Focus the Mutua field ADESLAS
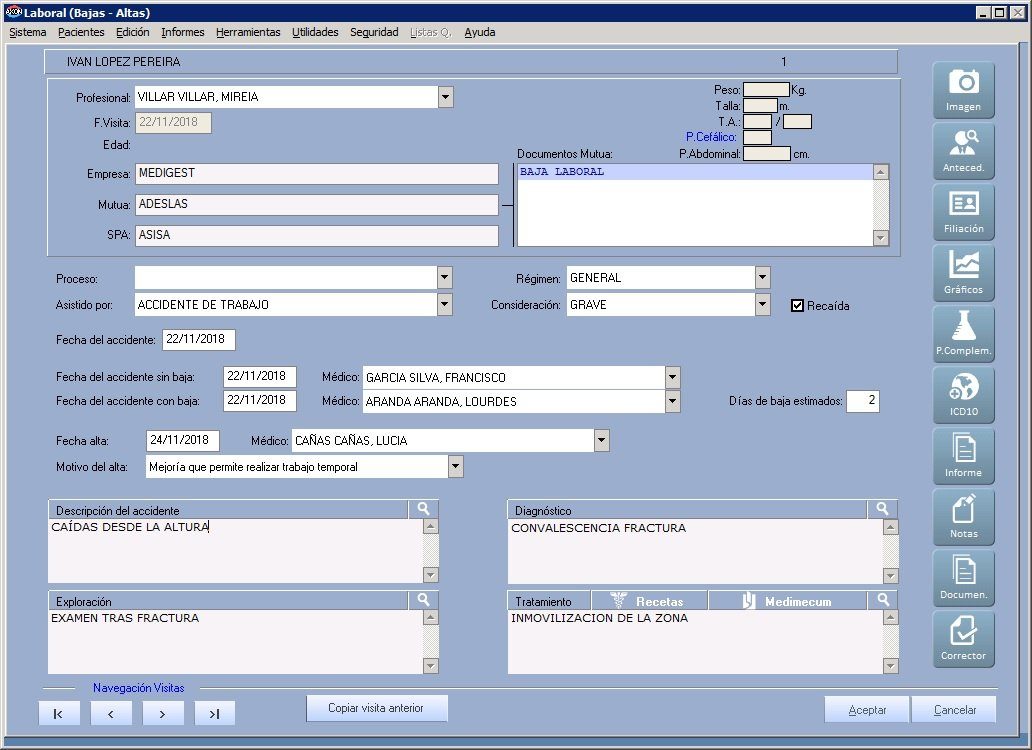The height and width of the screenshot is (750, 1032). pyautogui.click(x=317, y=204)
